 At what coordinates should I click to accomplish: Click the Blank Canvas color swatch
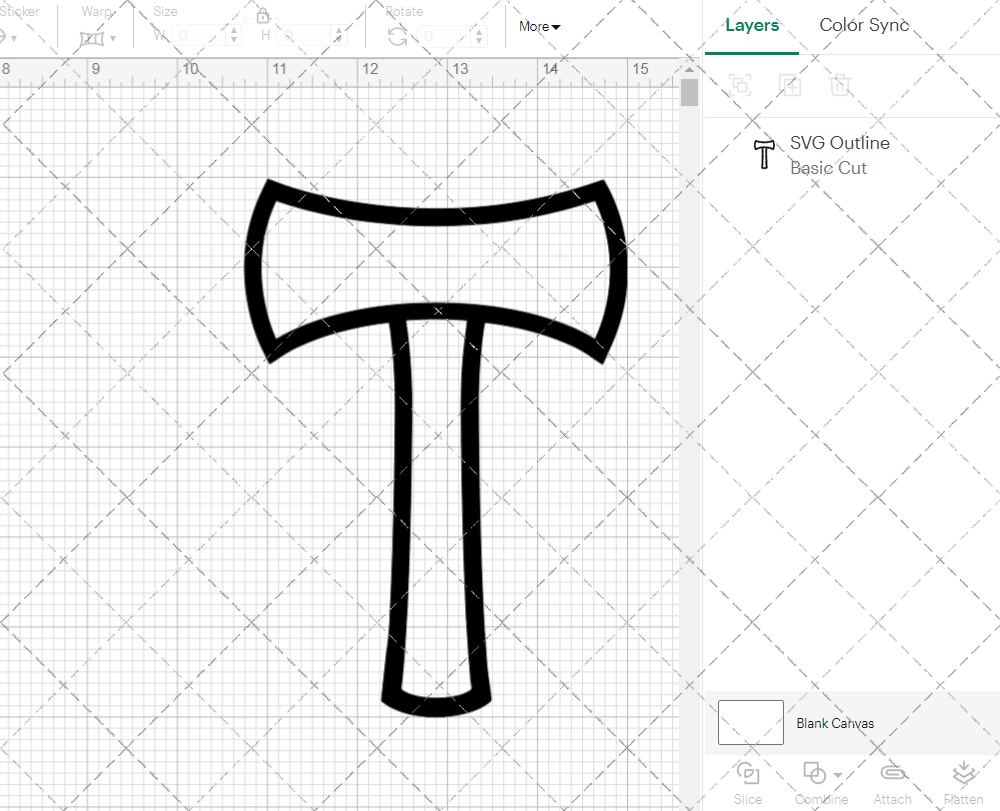[749, 722]
